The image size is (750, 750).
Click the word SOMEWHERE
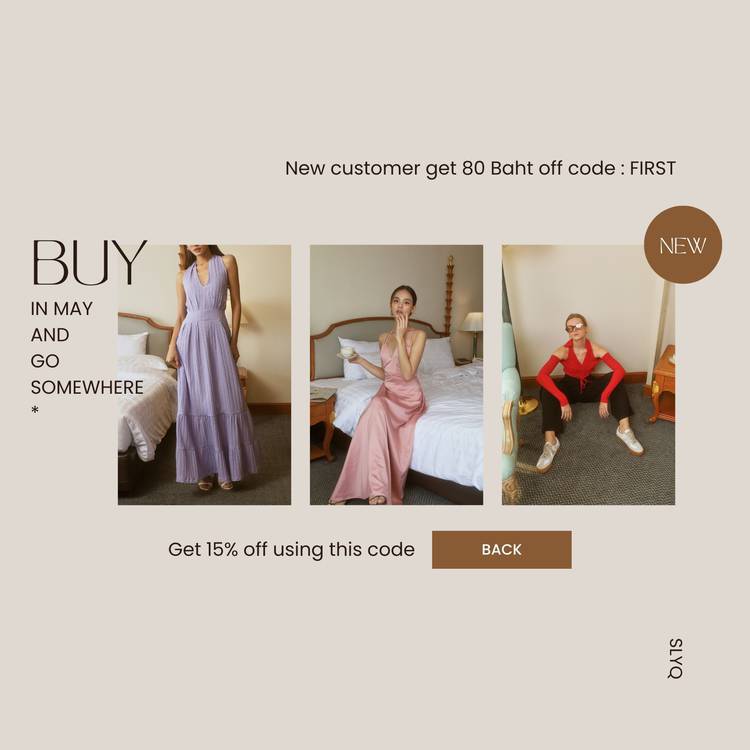[87, 387]
